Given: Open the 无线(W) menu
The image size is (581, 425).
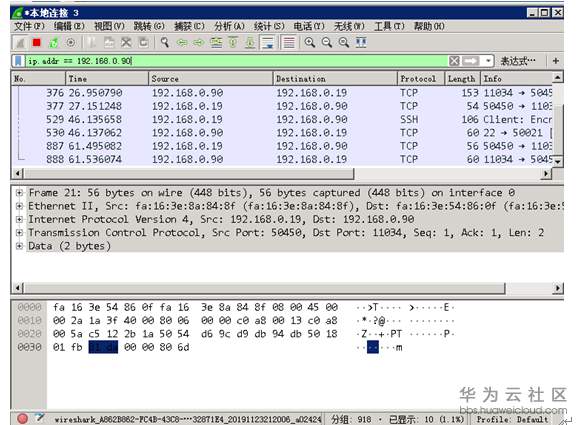Looking at the screenshot, I should click(x=349, y=26).
